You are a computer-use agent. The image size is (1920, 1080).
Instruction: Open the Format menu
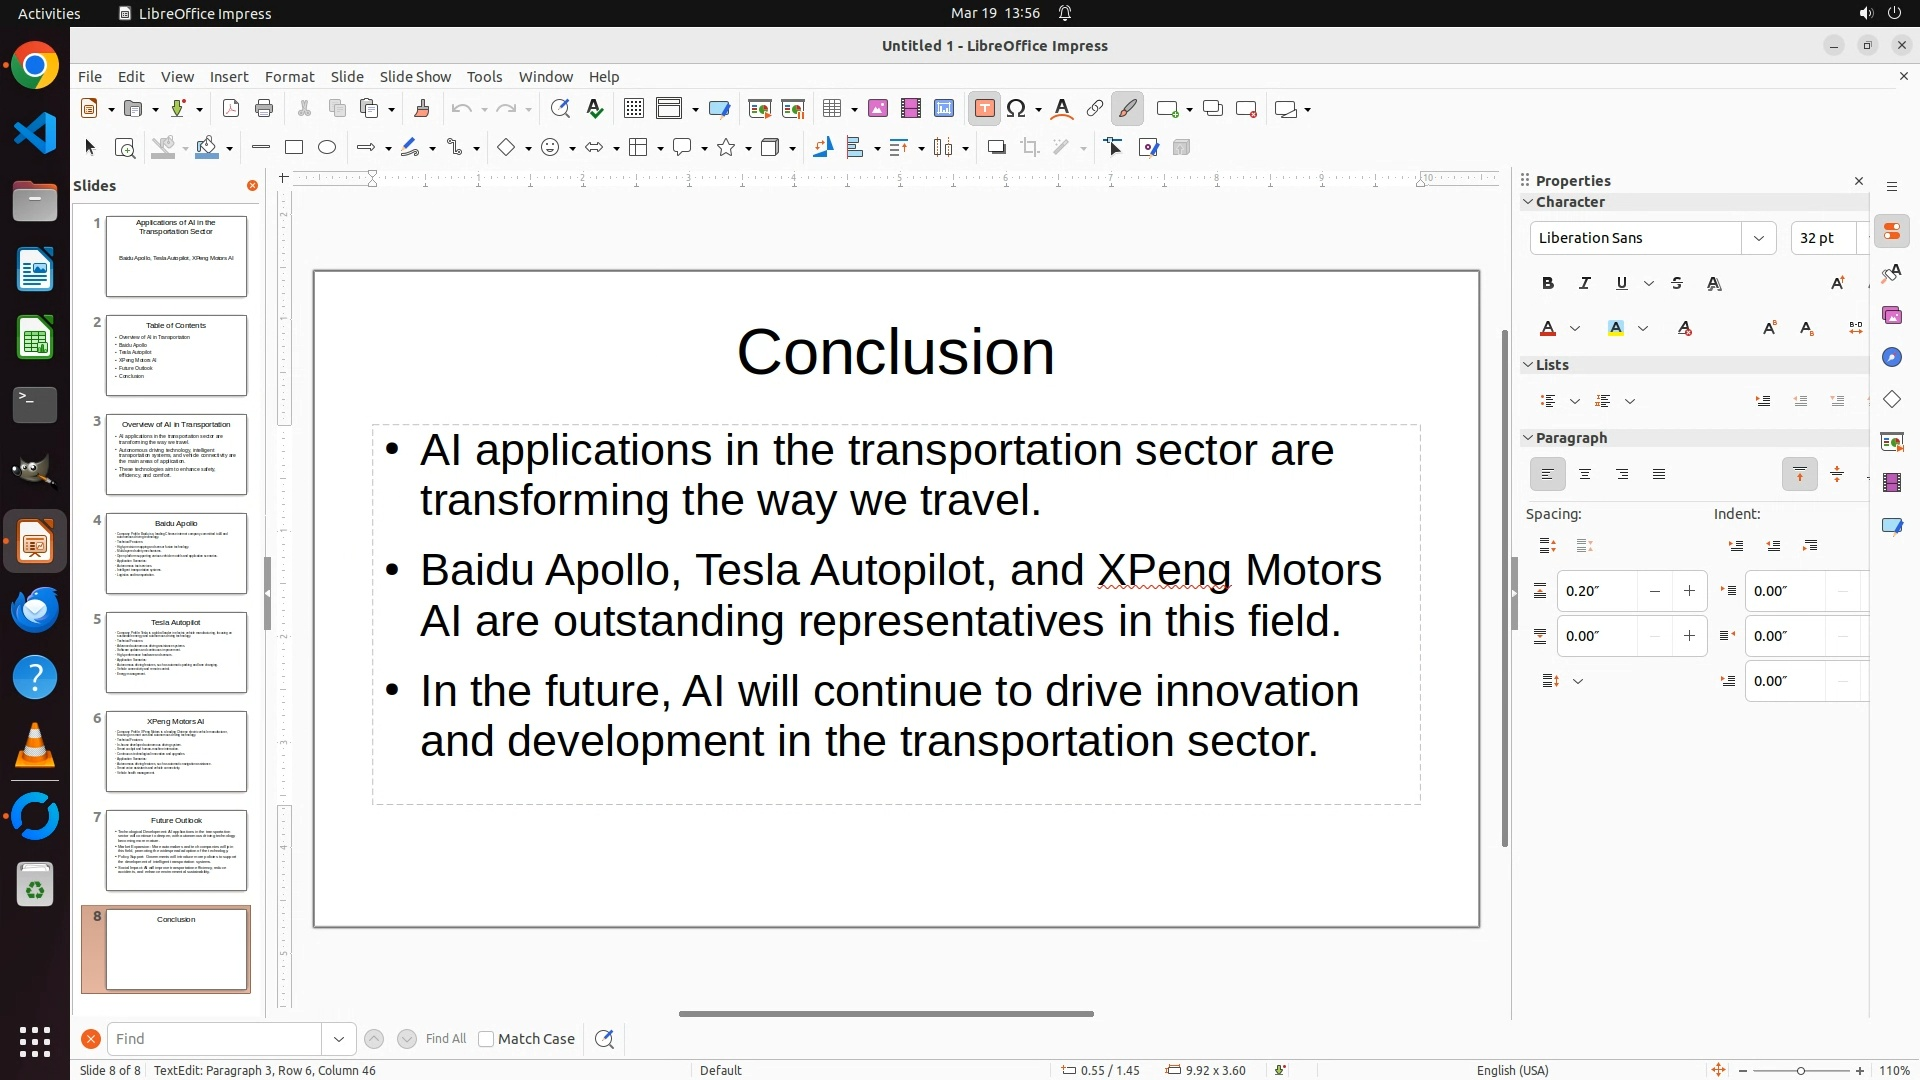[289, 77]
